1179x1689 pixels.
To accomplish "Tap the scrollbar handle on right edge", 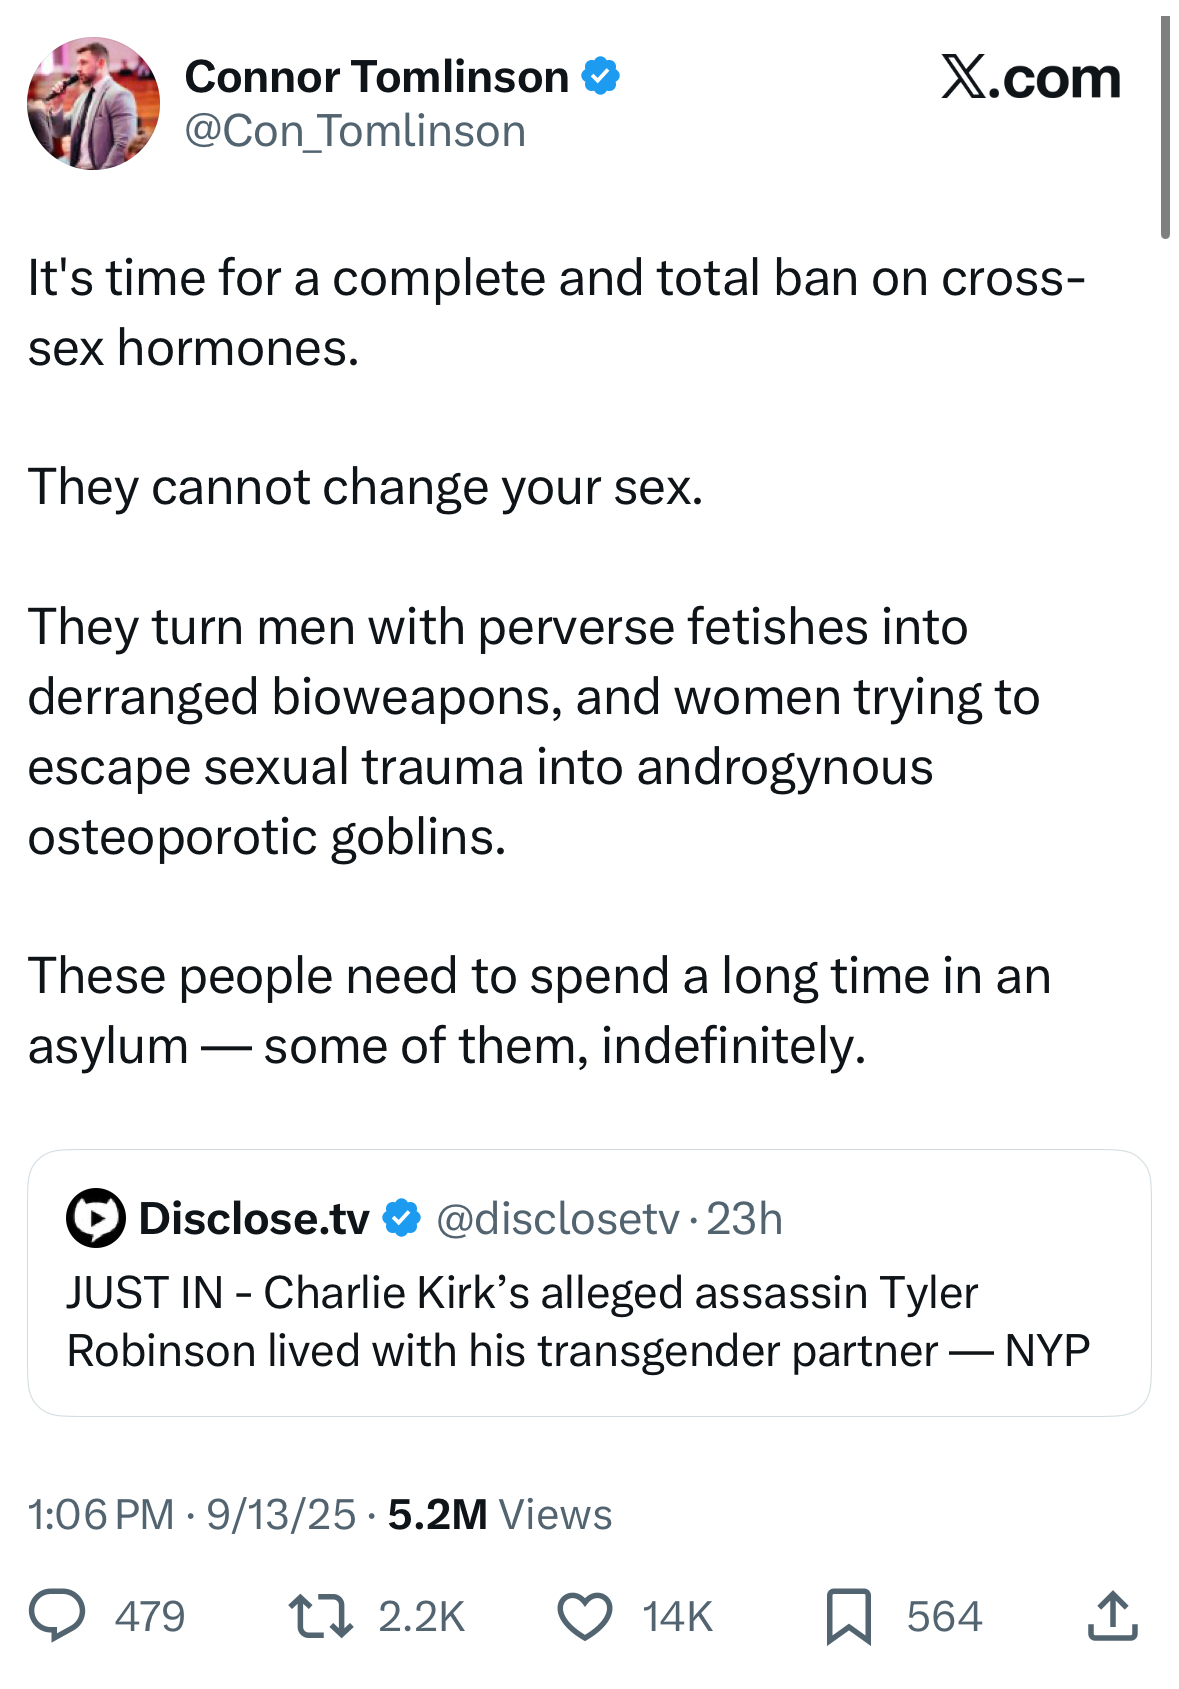I will pyautogui.click(x=1165, y=128).
